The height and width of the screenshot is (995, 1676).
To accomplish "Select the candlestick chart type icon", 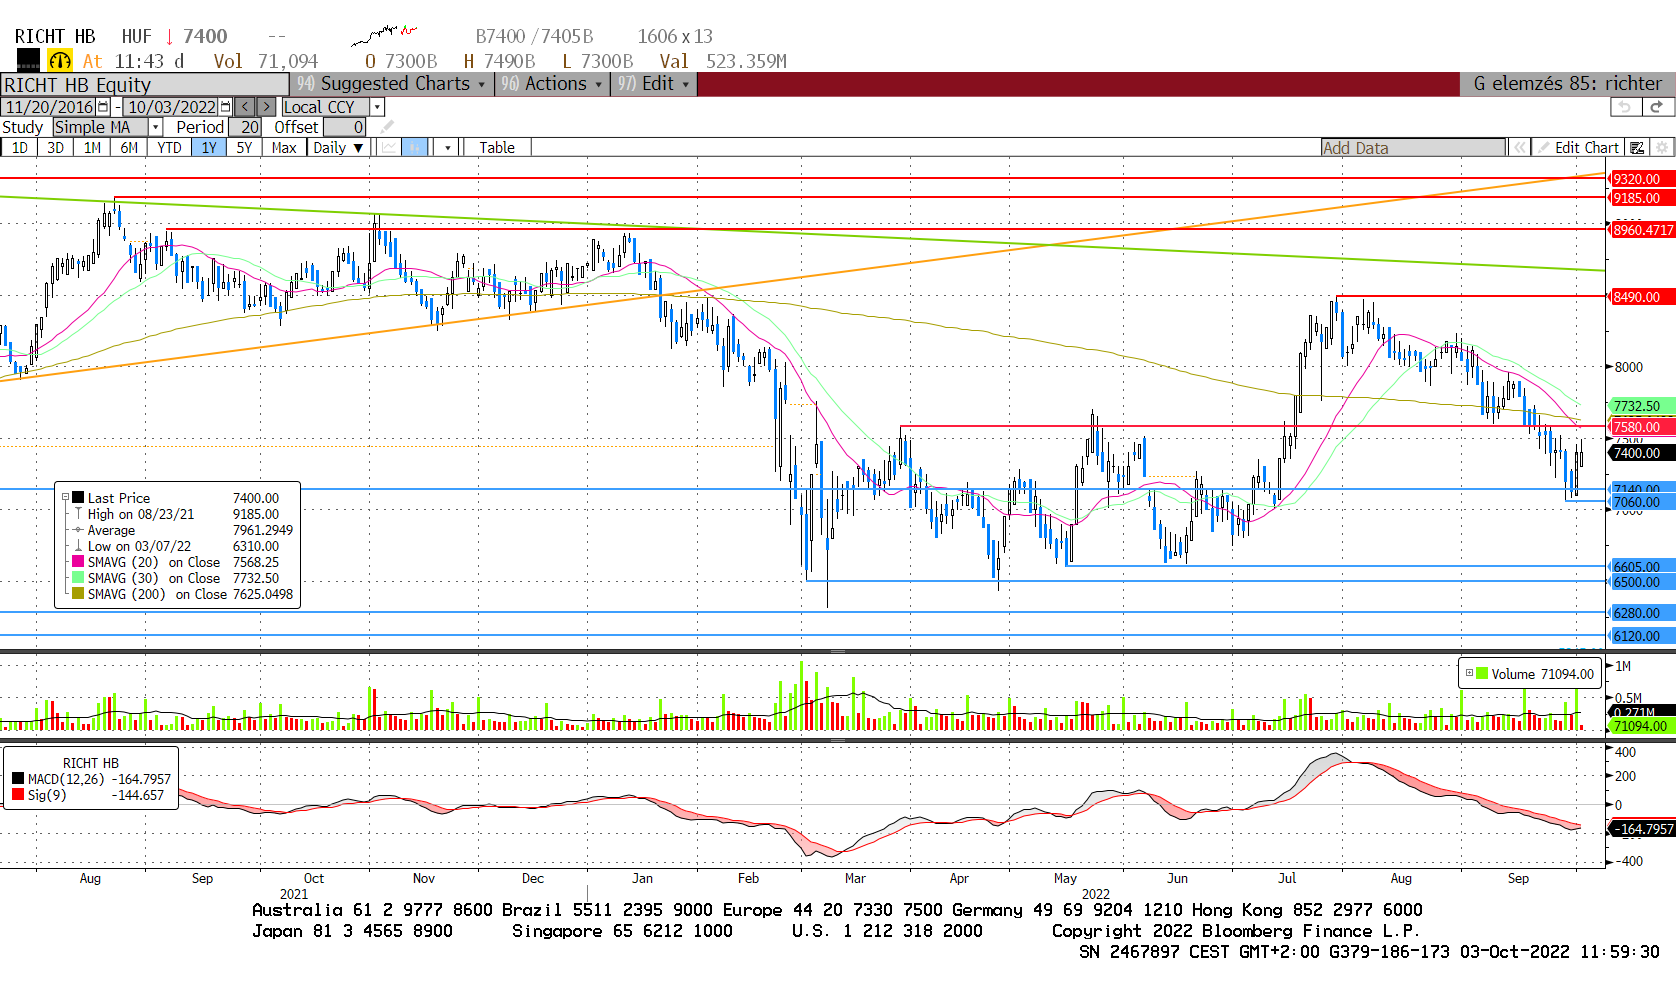I will point(415,148).
